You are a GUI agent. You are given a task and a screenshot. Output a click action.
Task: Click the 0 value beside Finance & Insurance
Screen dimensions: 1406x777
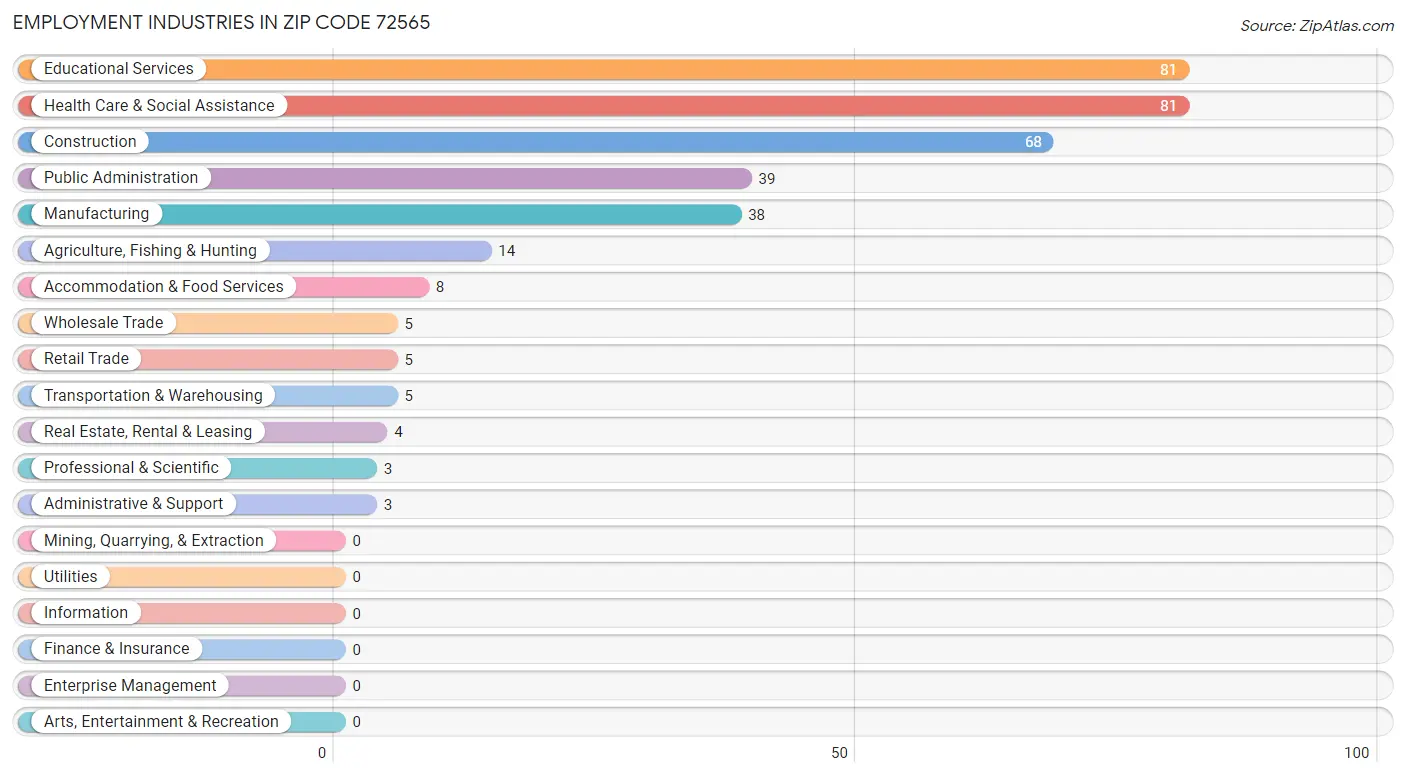(x=356, y=650)
